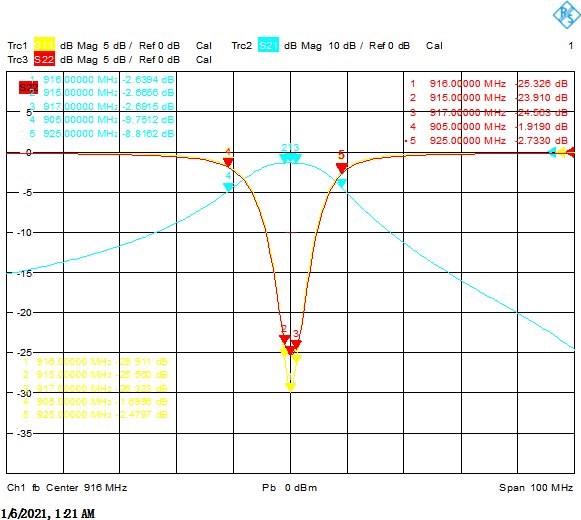Image resolution: width=581 pixels, height=520 pixels.
Task: Select the yellow S11 trace label
Action: coord(44,46)
